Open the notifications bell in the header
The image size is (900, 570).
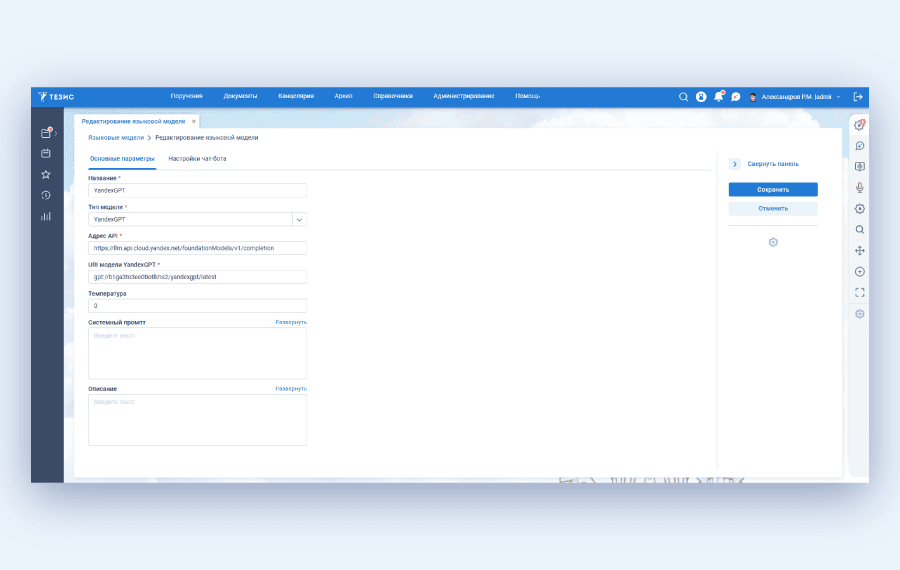click(x=719, y=96)
